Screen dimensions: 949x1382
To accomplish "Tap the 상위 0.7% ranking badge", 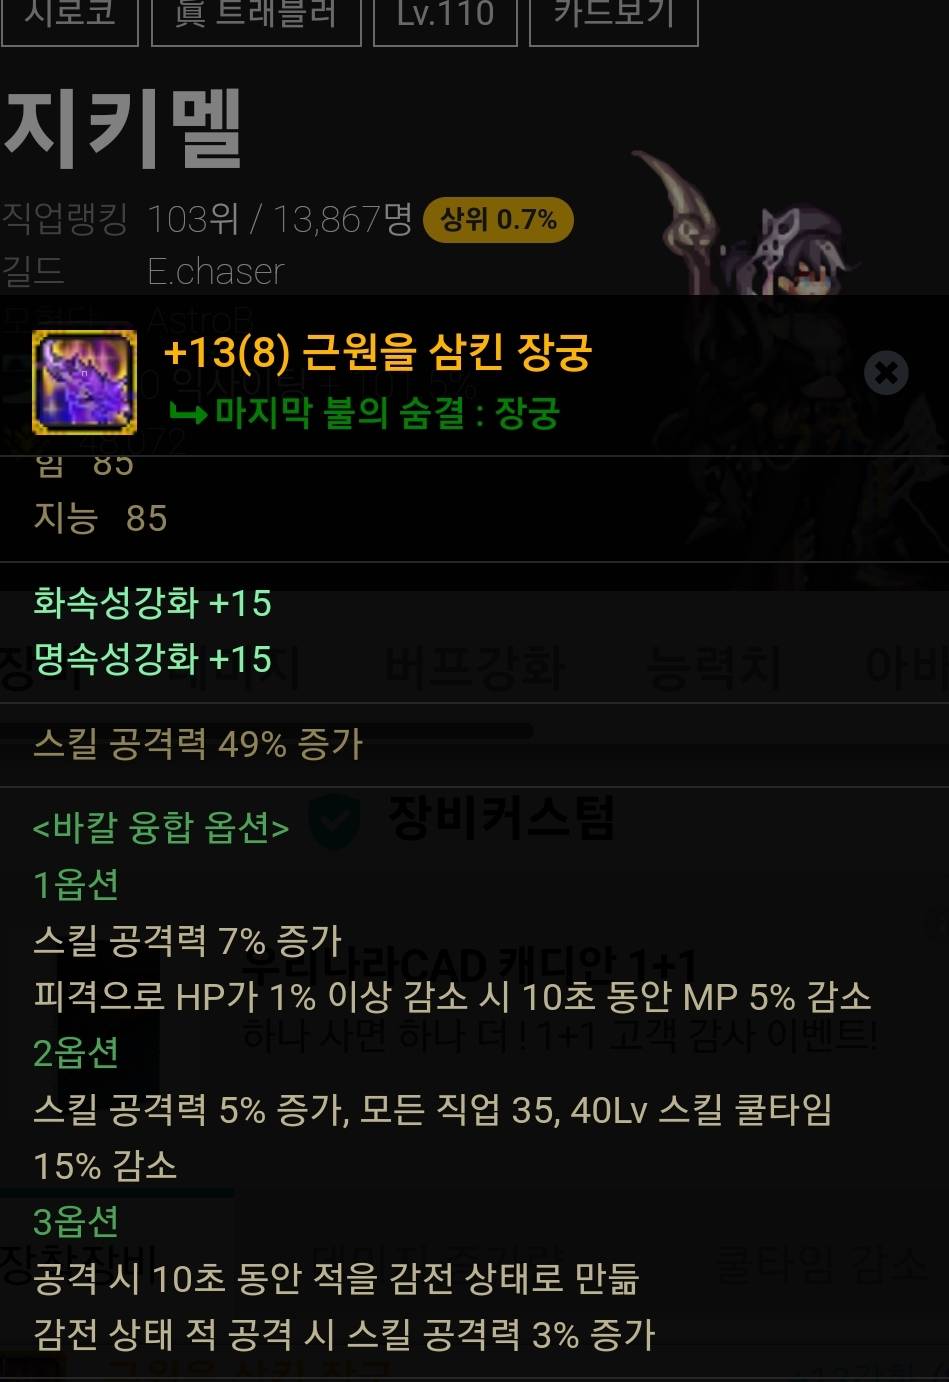I will (498, 220).
